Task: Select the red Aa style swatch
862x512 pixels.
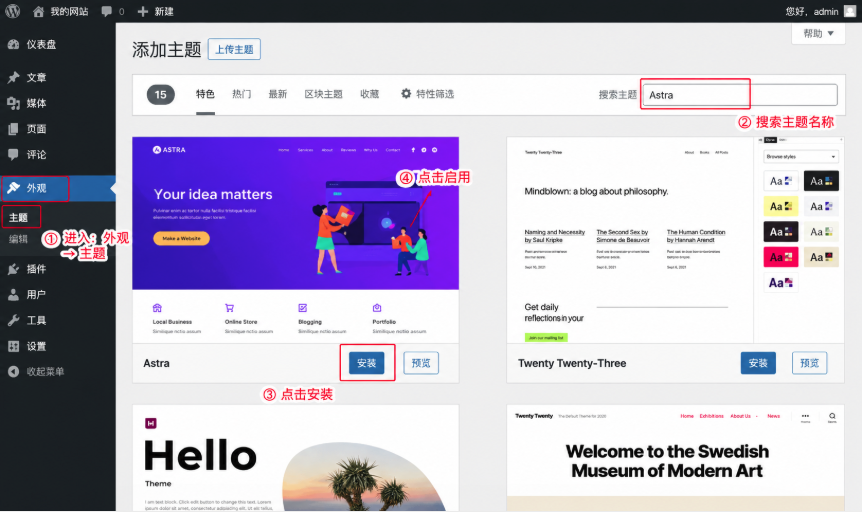Action: 781,257
